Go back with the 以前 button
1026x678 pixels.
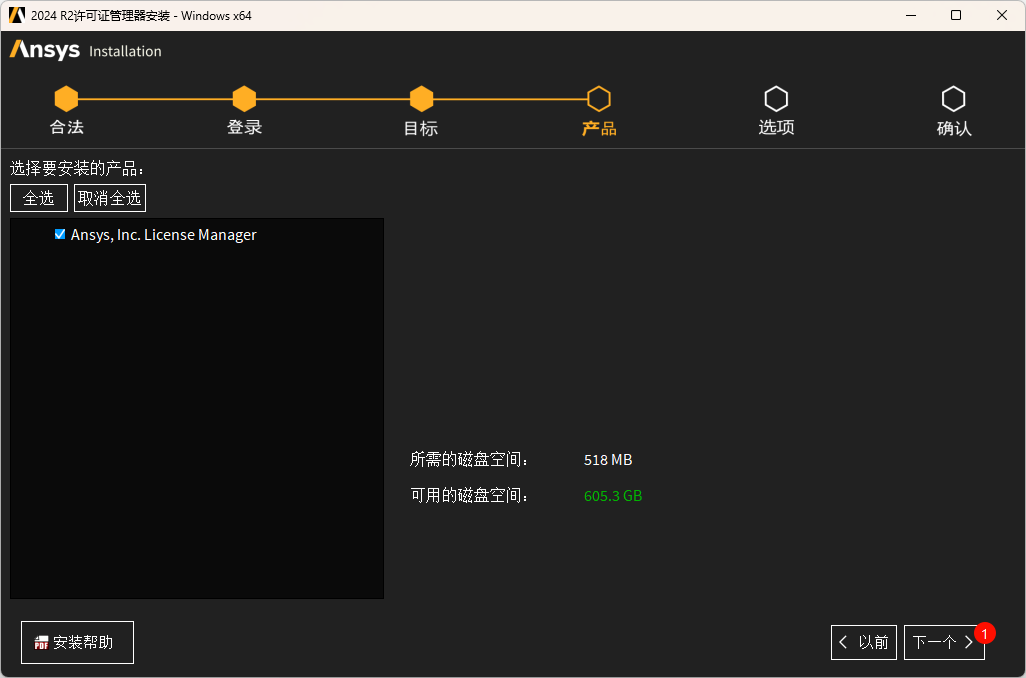[x=864, y=642]
